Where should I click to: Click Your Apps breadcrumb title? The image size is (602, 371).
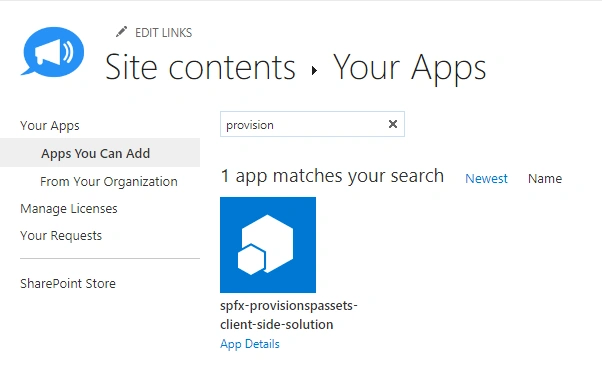(410, 68)
